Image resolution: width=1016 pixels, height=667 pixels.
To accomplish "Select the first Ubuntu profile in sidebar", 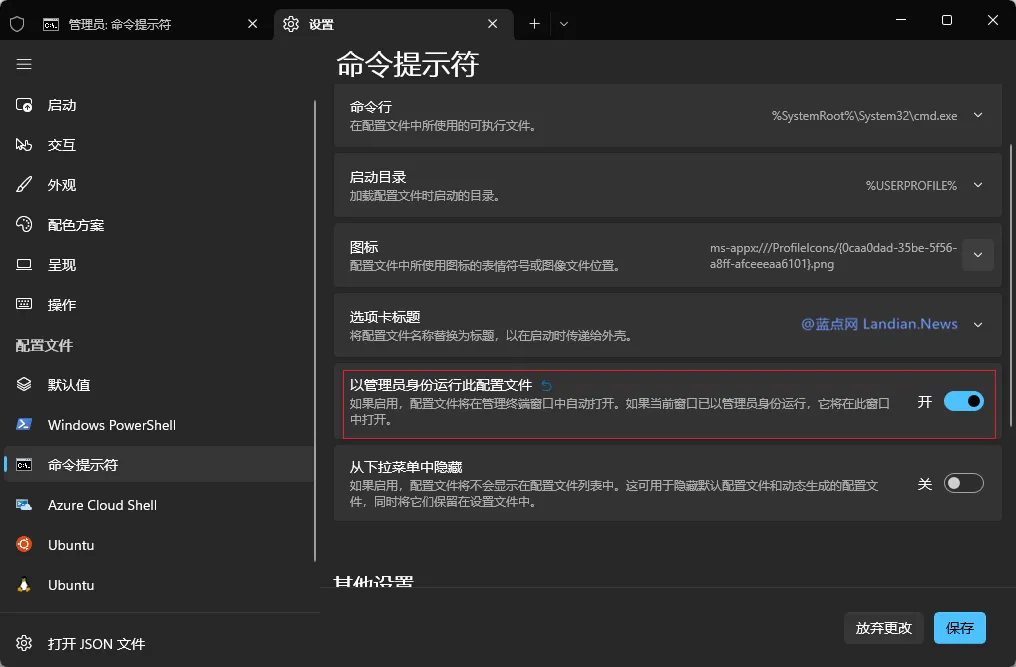I will (x=74, y=545).
